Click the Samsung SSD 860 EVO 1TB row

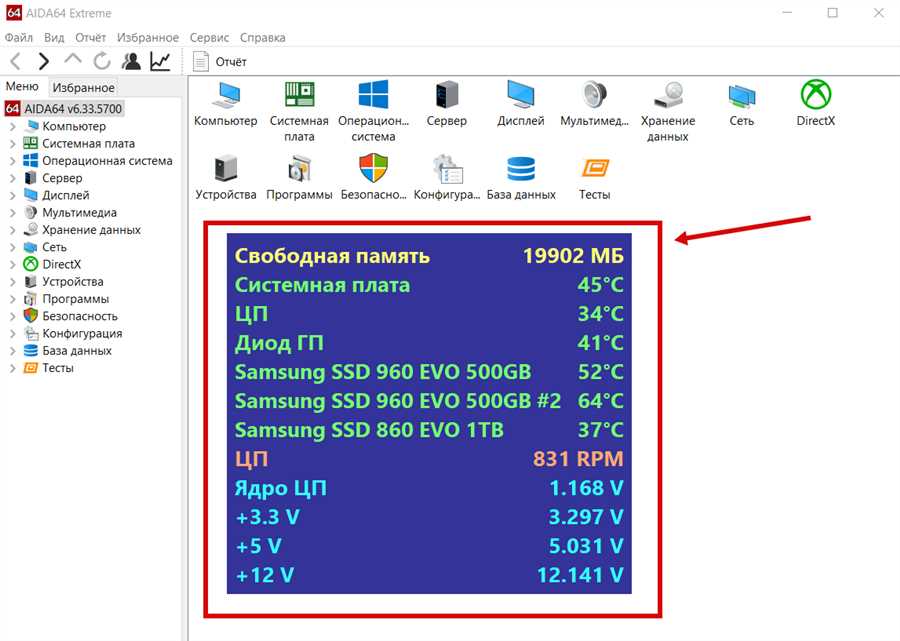pos(429,430)
